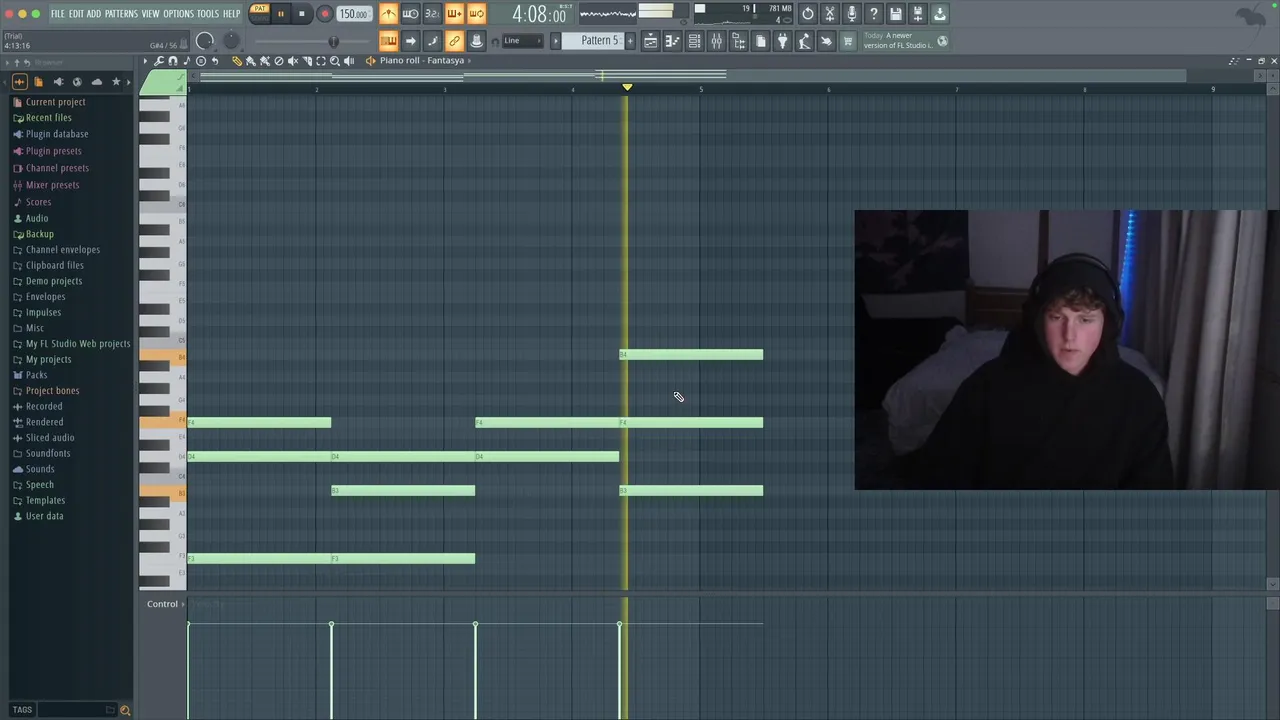Viewport: 1280px width, 720px height.
Task: Activate the Select tool in piano roll
Action: pos(321,61)
